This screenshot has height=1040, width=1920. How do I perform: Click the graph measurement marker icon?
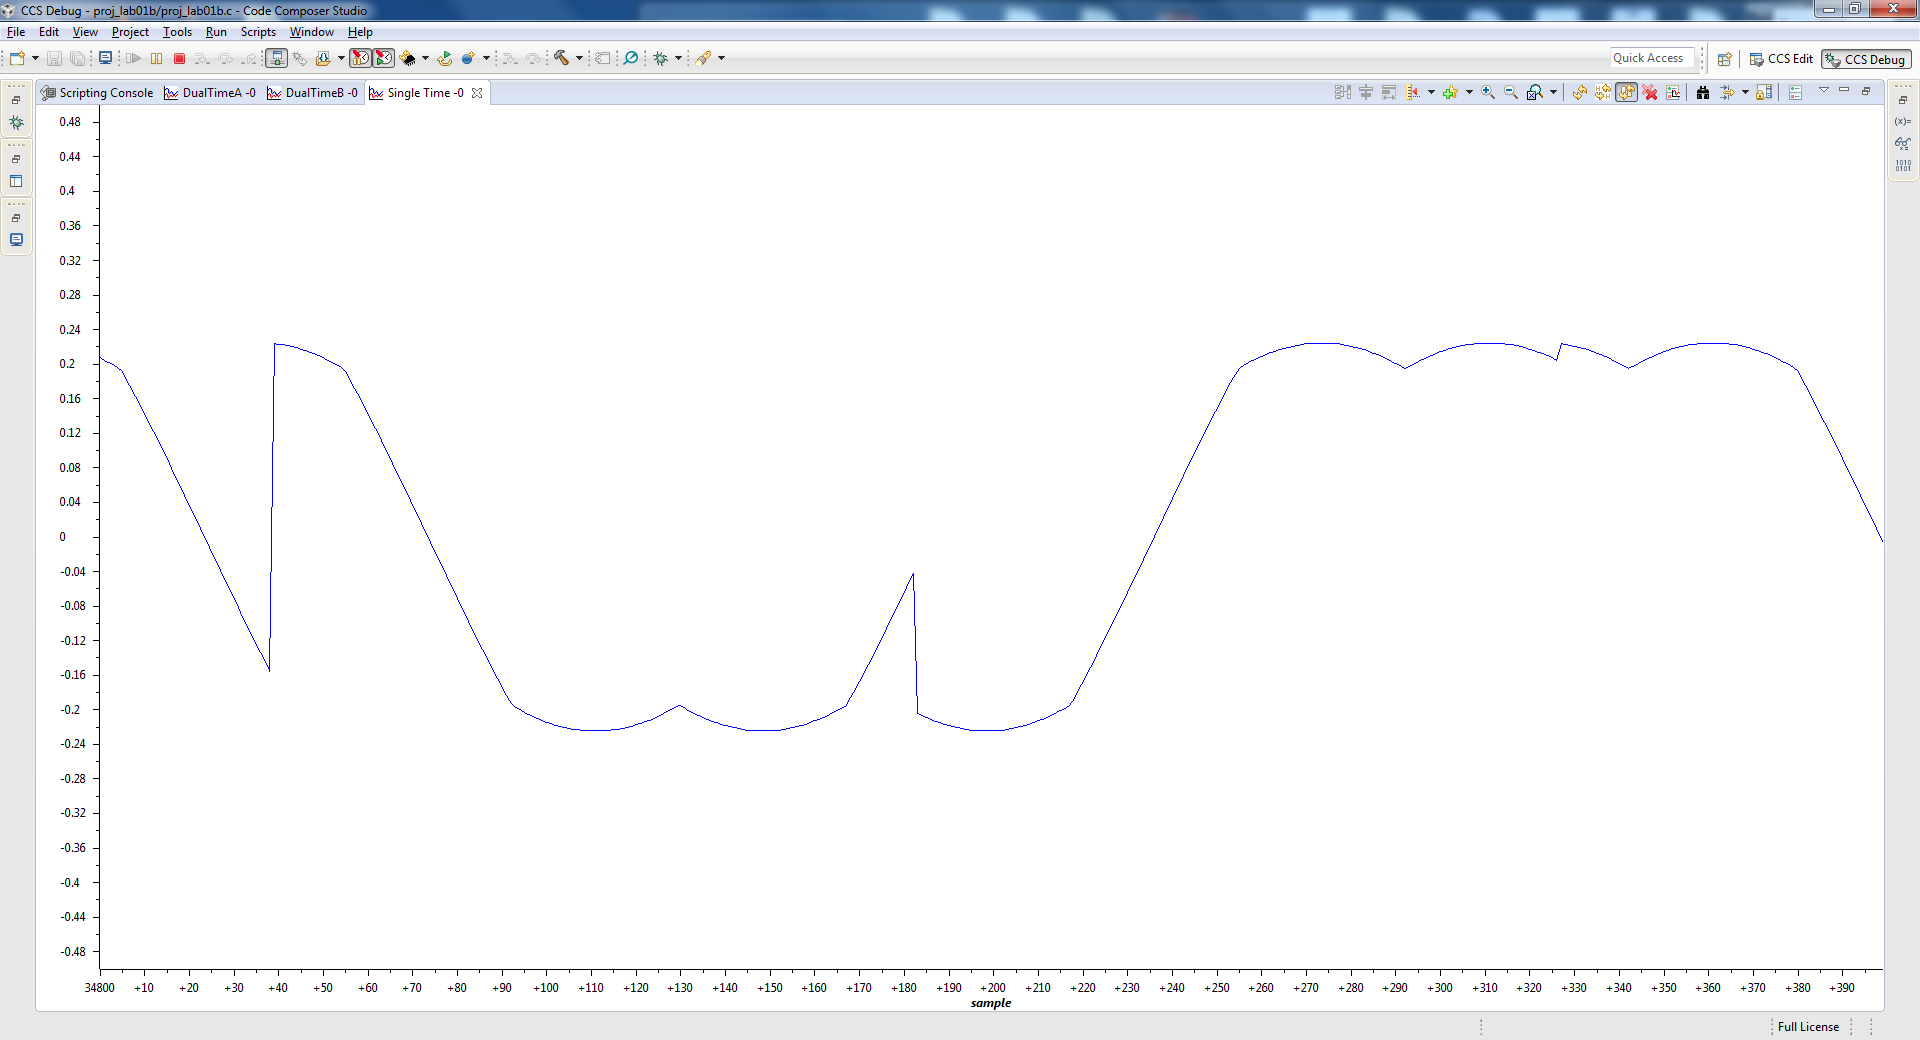click(1412, 92)
